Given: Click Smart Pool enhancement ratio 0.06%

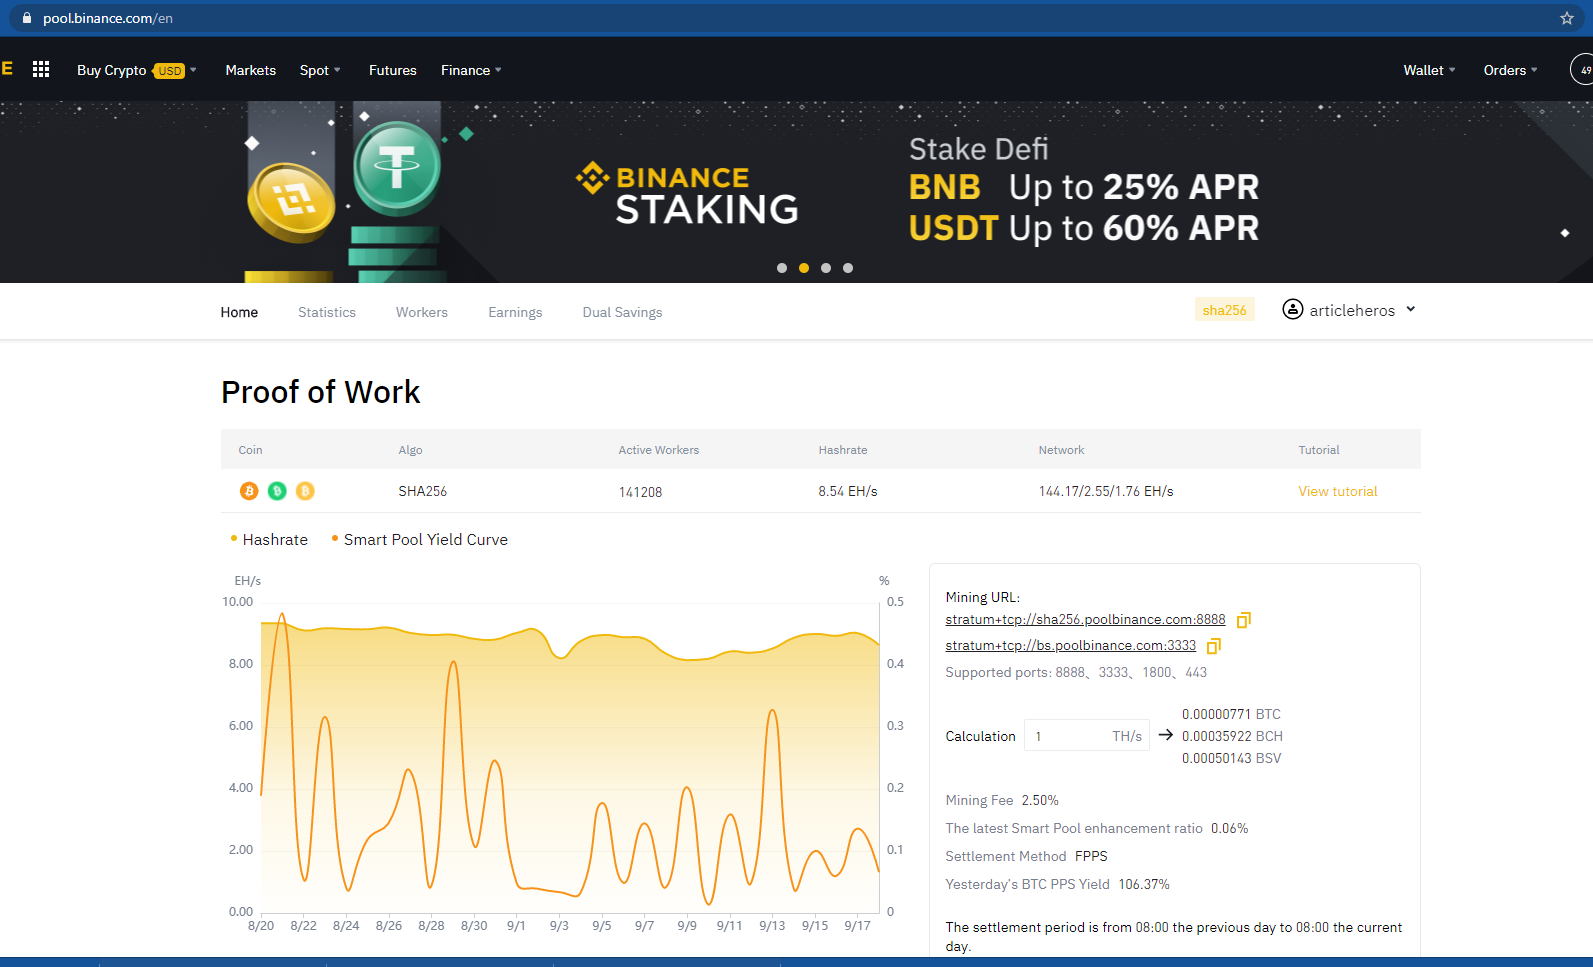Looking at the screenshot, I should 1230,828.
